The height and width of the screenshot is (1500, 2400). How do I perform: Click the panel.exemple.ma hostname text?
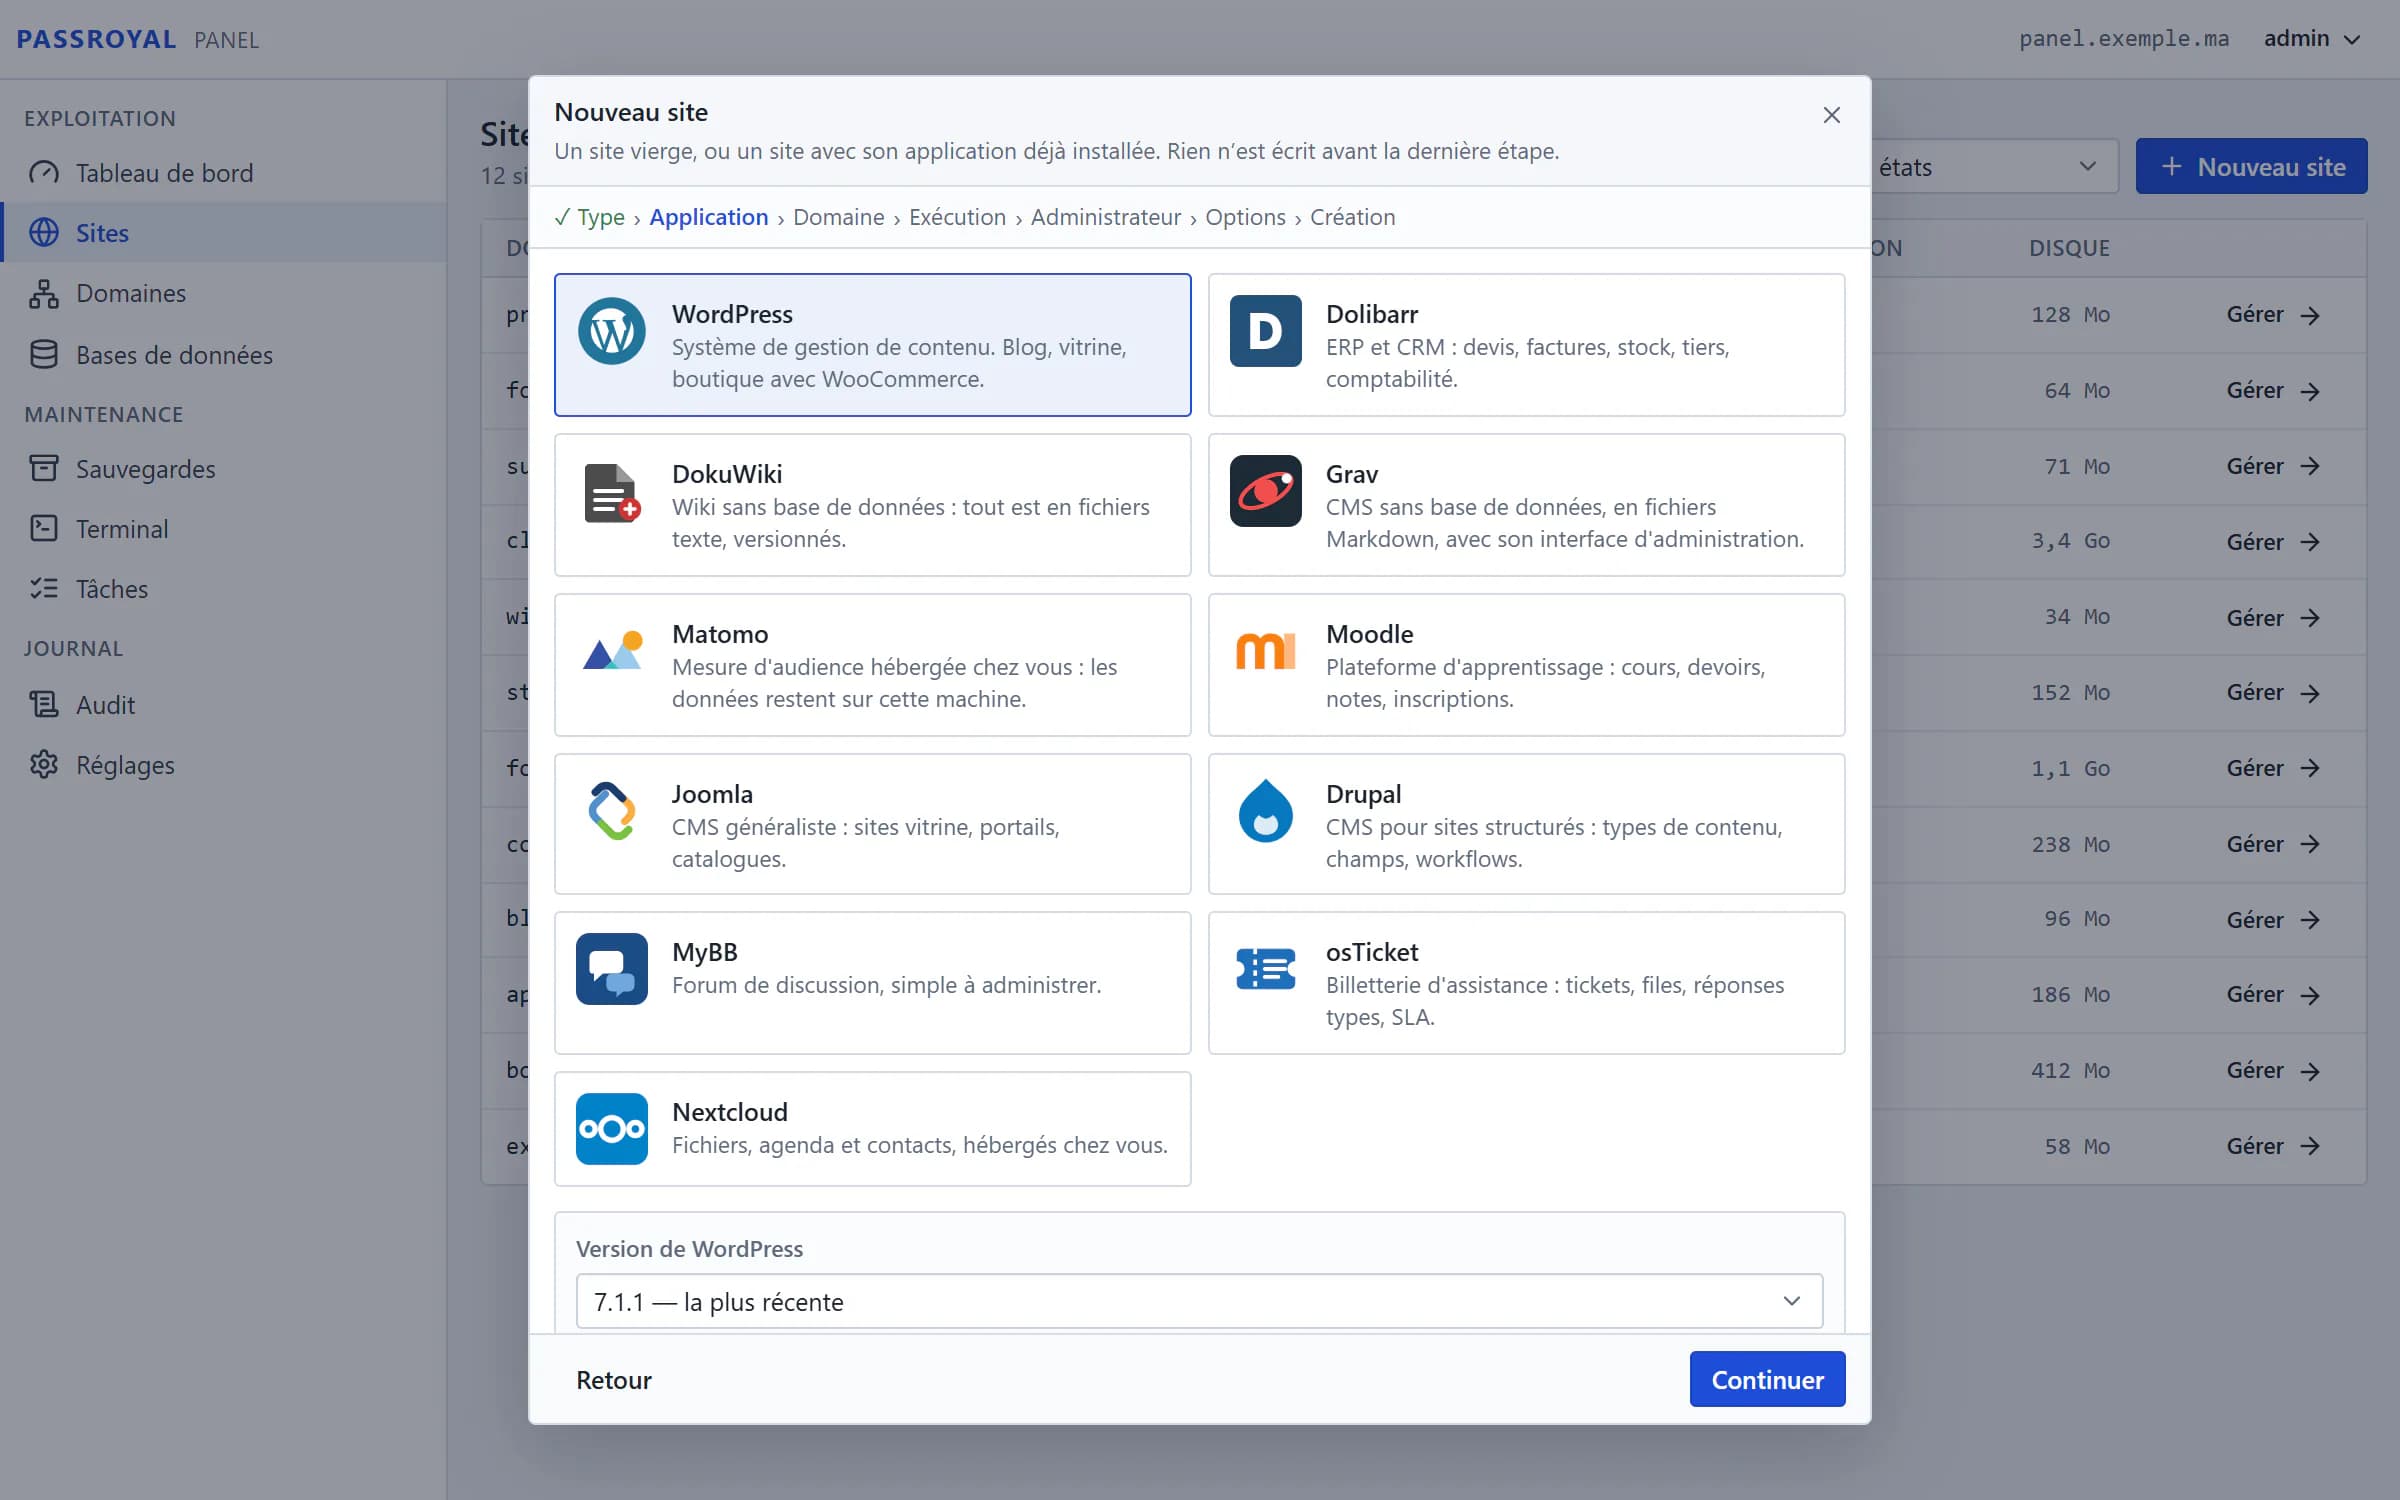pyautogui.click(x=2123, y=39)
